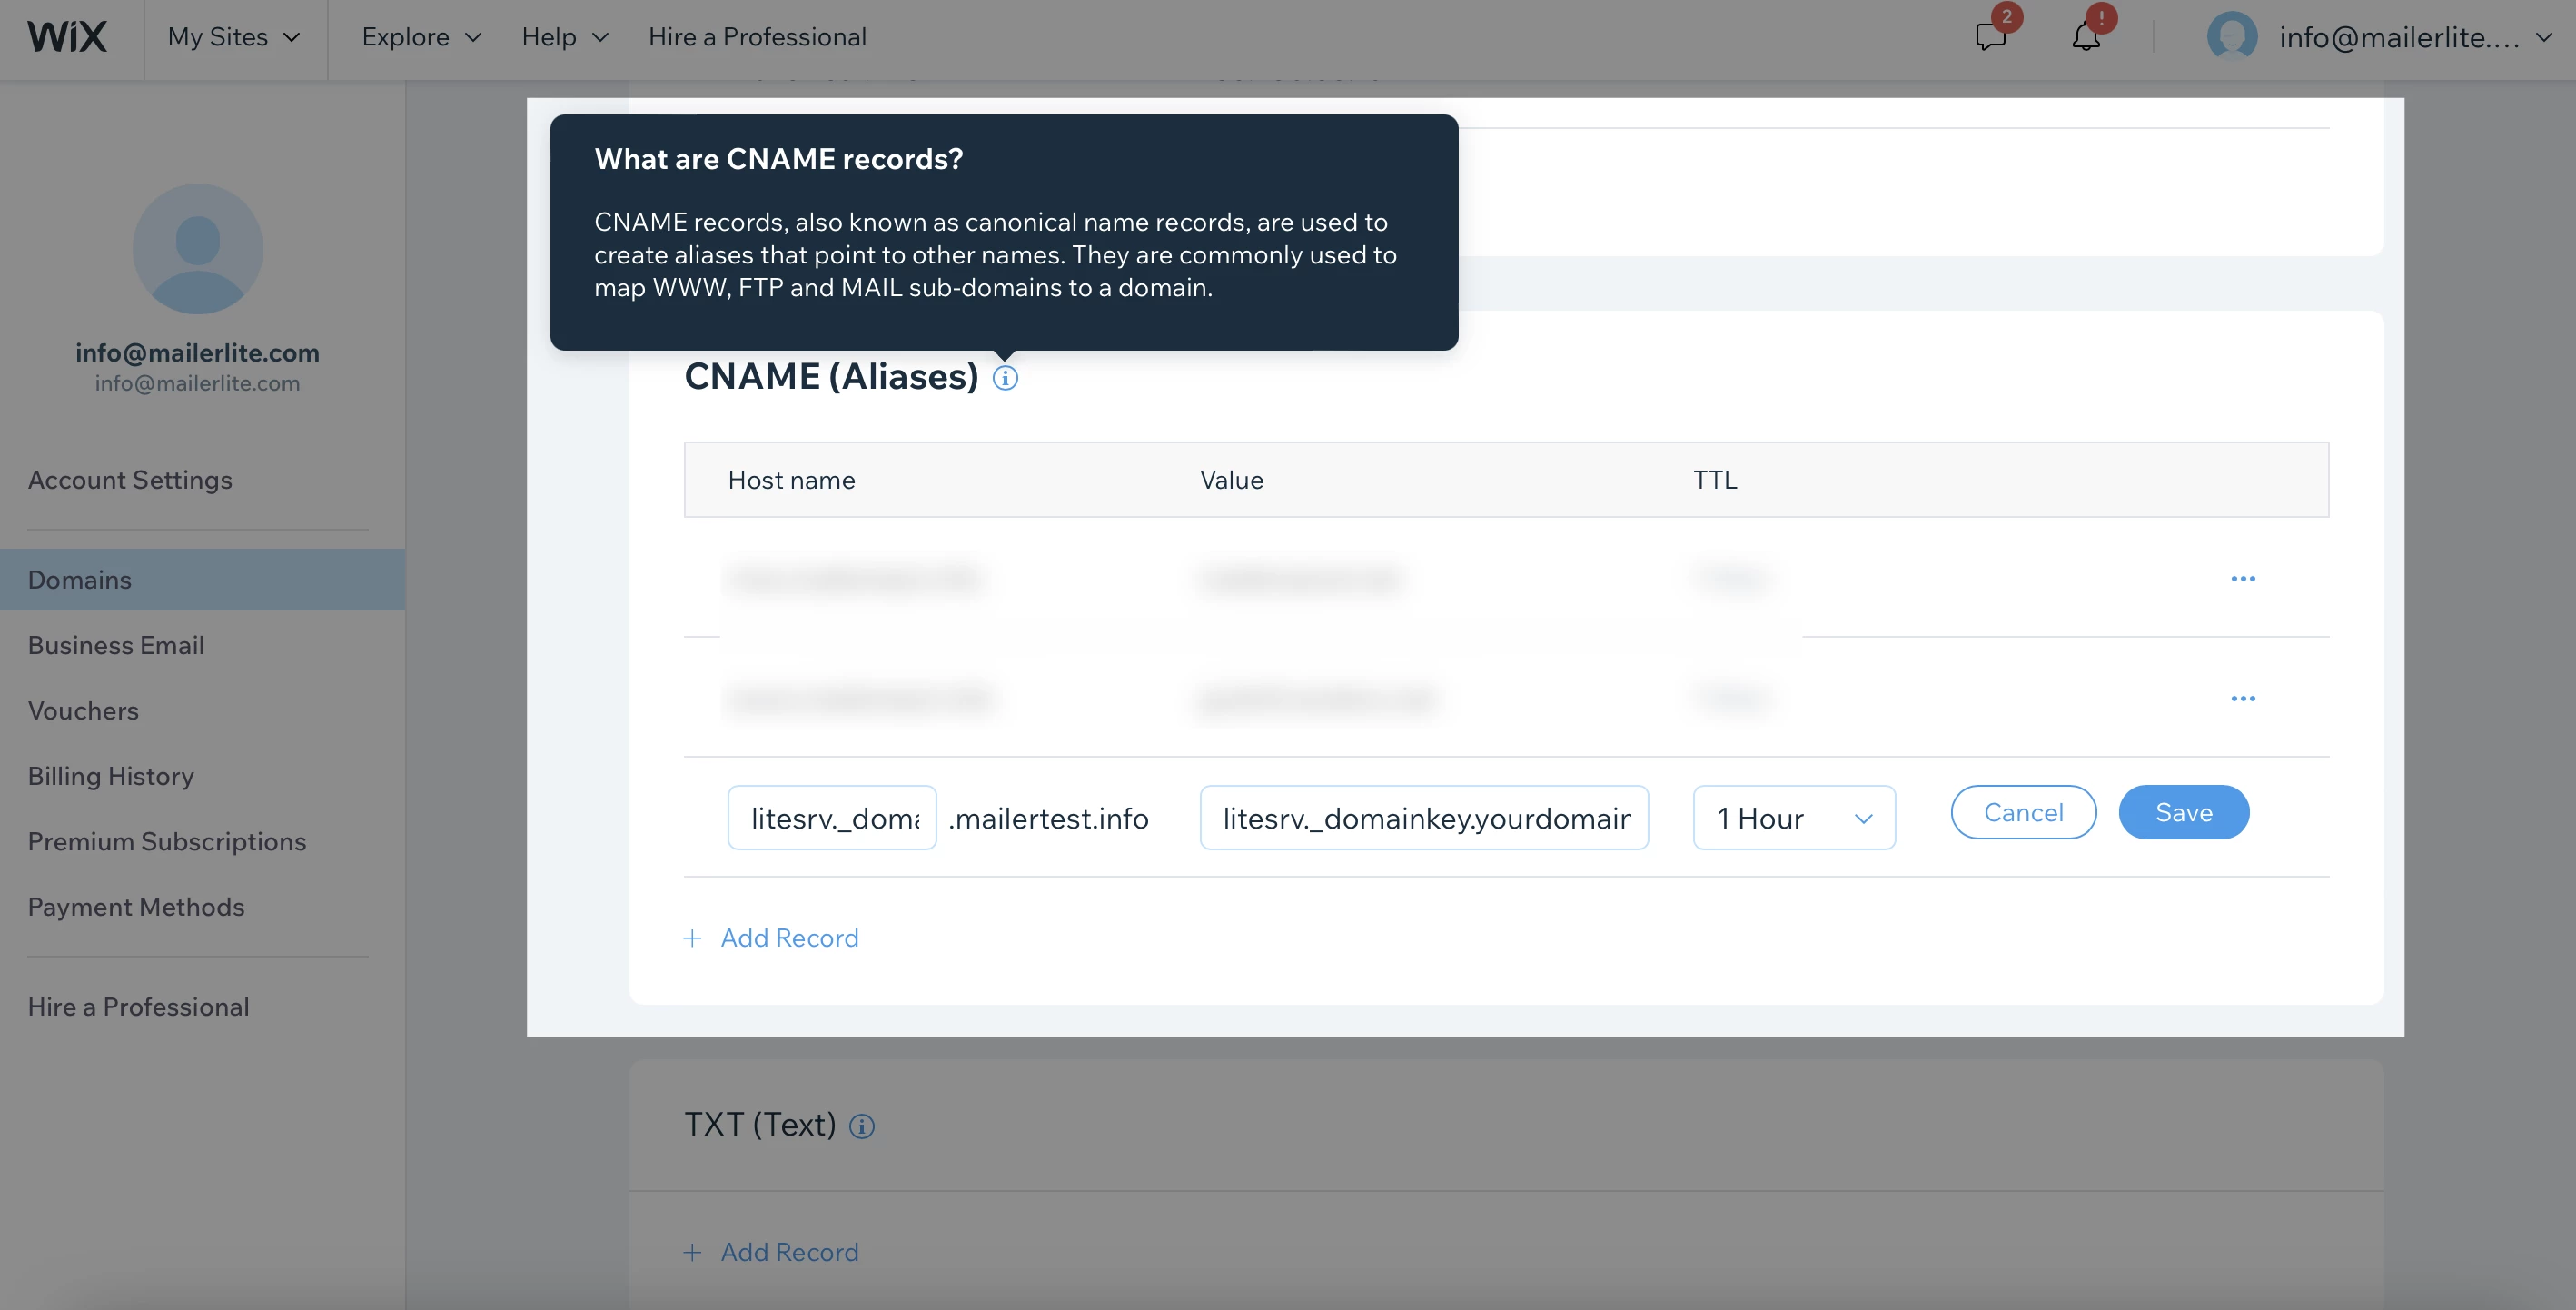Open the 1 Hour TTL dropdown

click(x=1793, y=818)
